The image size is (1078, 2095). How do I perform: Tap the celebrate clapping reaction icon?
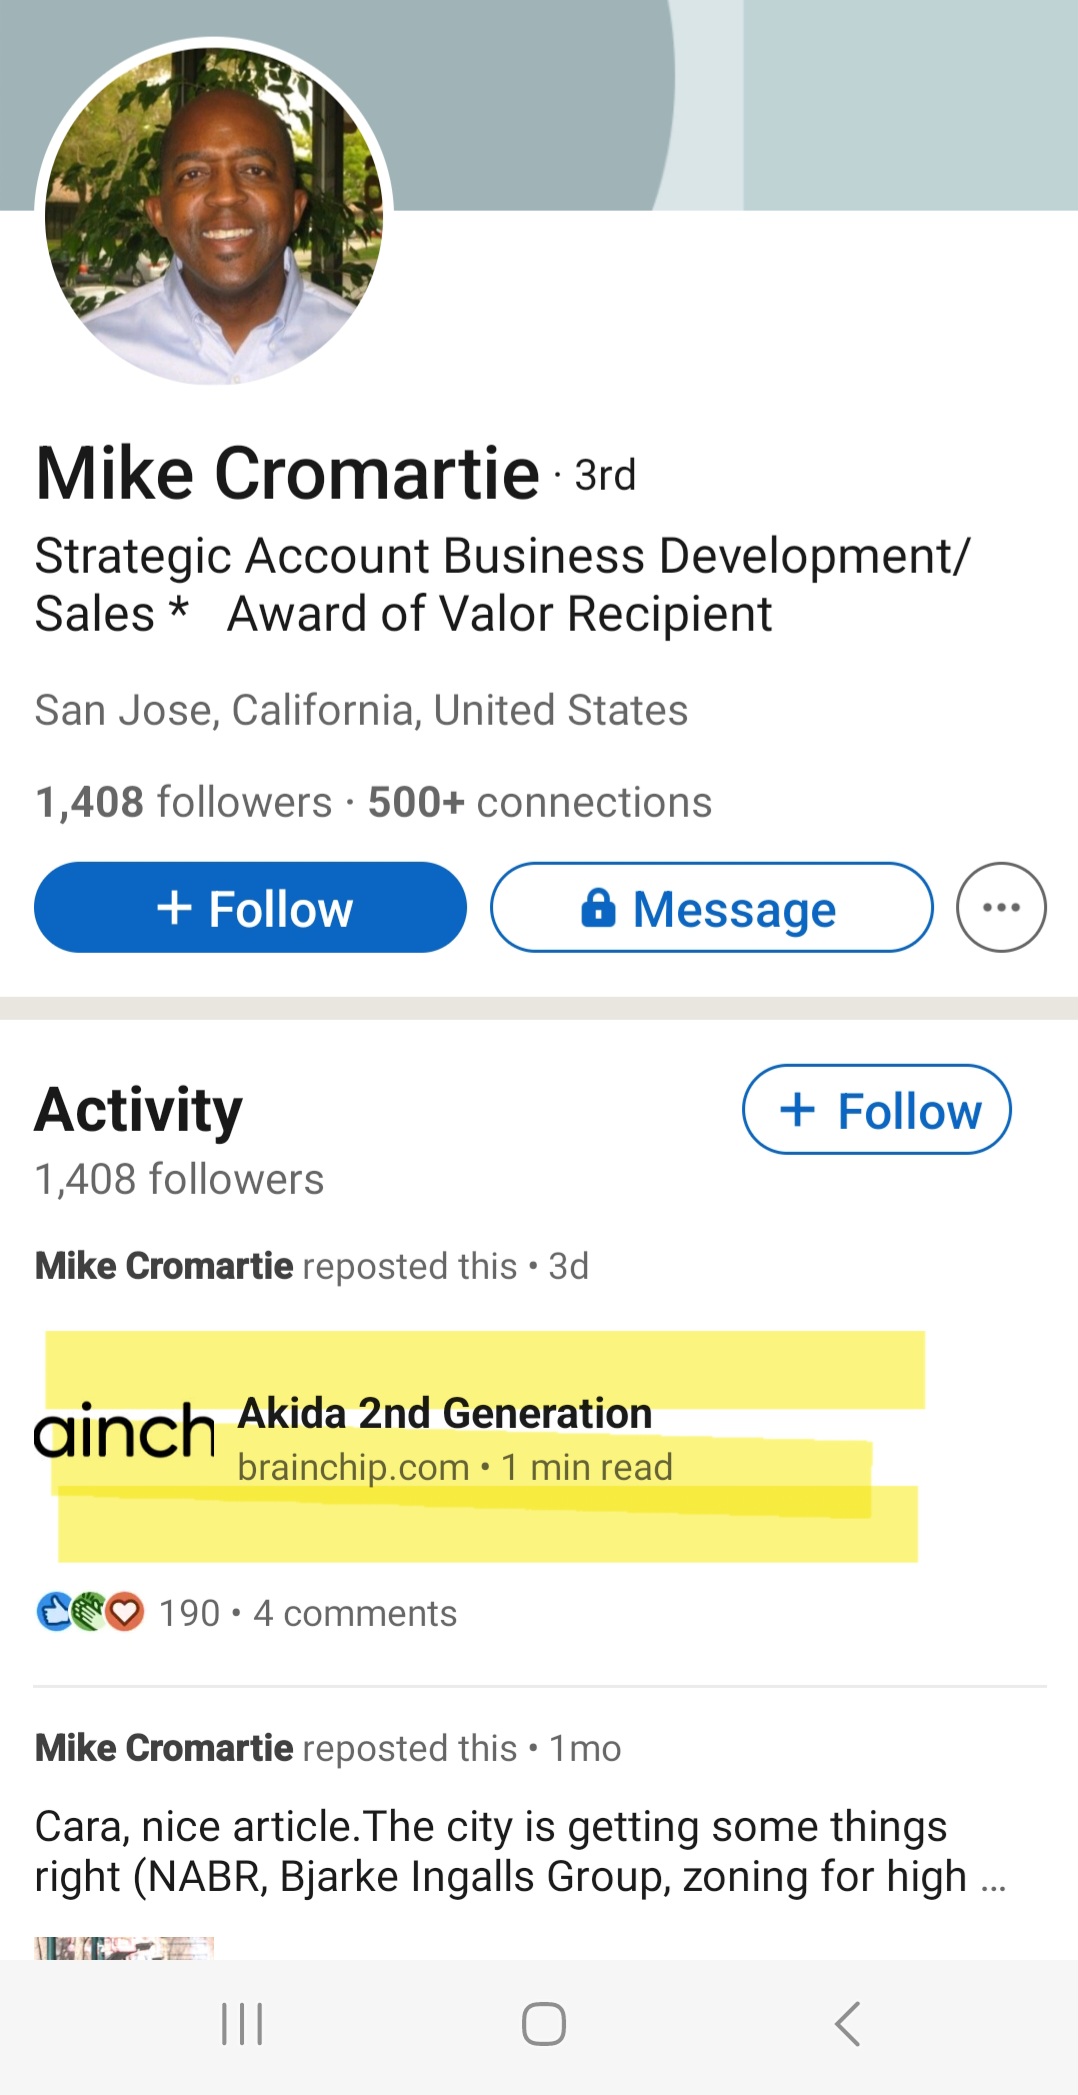coord(89,1612)
